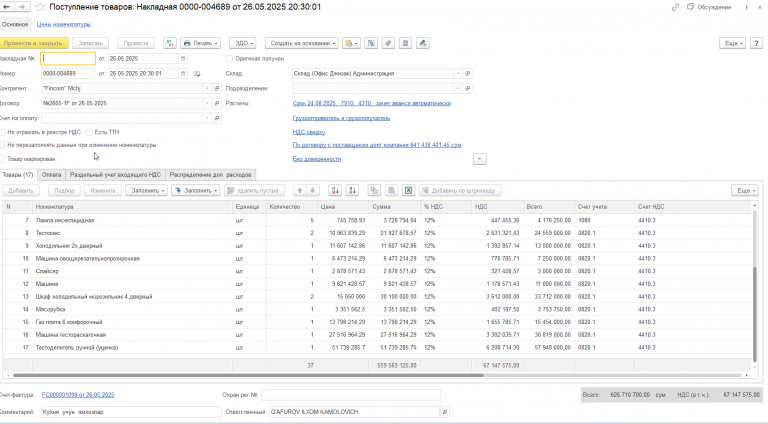Click the report list icon in top toolbar
The width and height of the screenshot is (768, 424).
[x=406, y=43]
